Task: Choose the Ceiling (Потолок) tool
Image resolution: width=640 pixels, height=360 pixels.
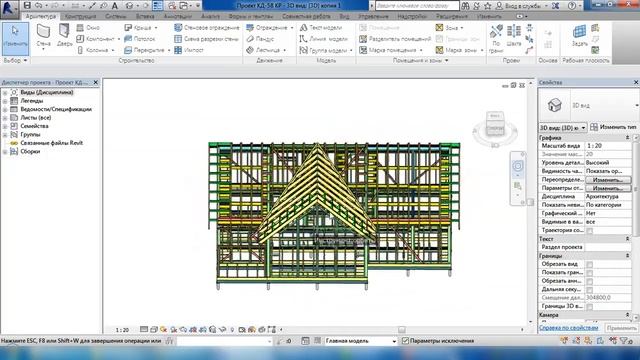Action: coord(140,39)
